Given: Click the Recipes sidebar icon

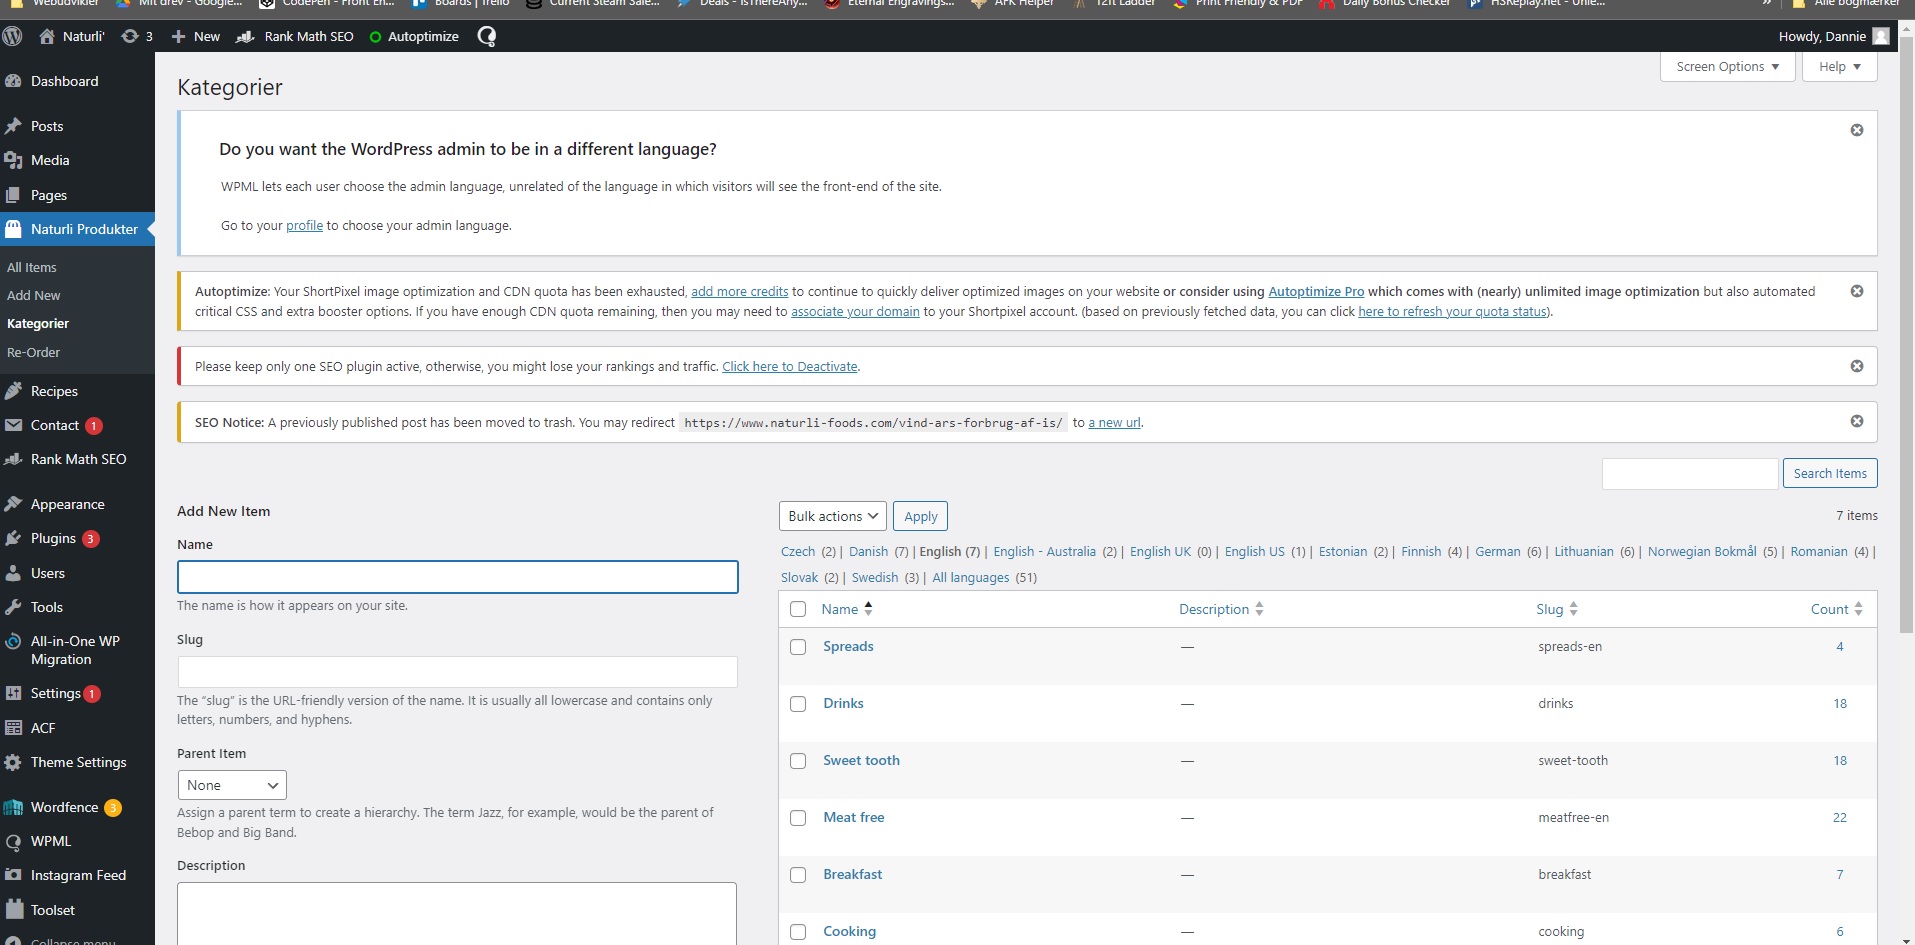Looking at the screenshot, I should (x=13, y=391).
